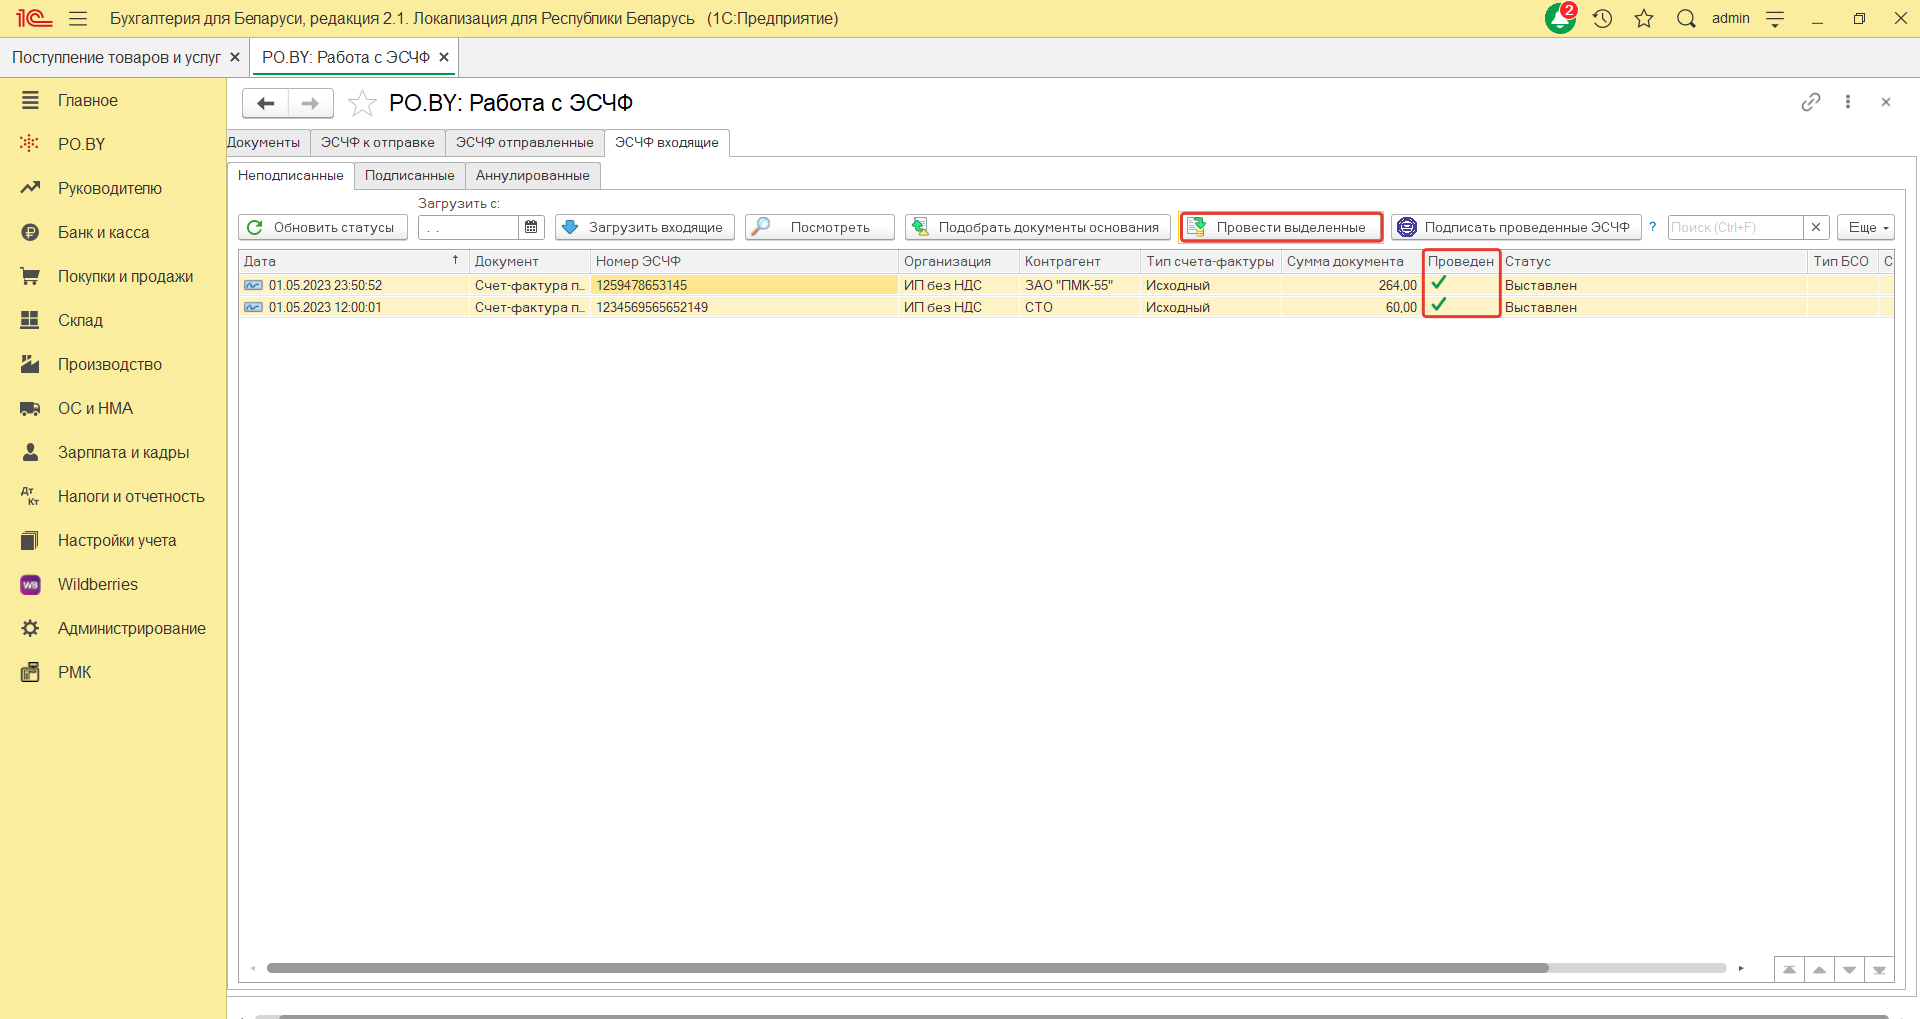Clear the search field with X
1920x1019 pixels.
coord(1816,227)
